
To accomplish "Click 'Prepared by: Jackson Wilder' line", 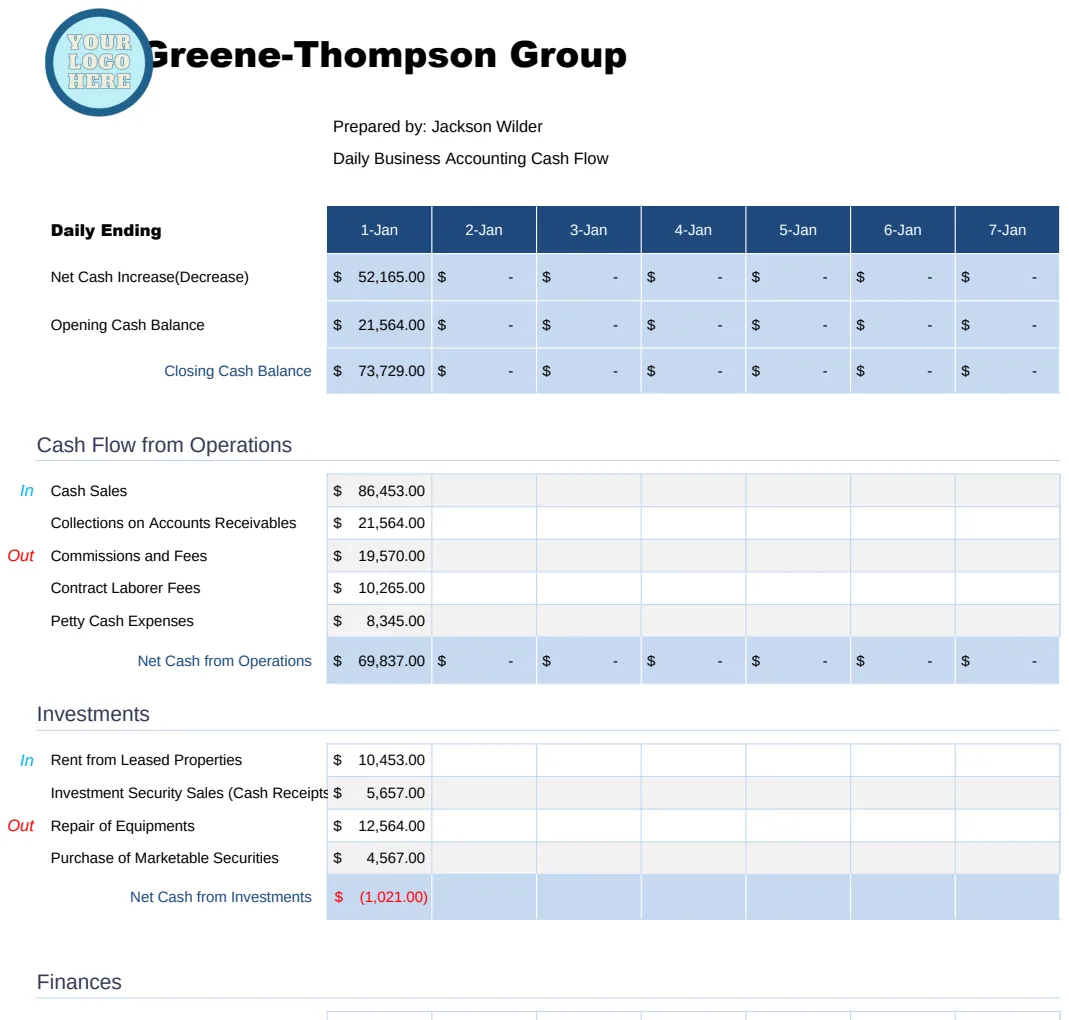I will click(438, 126).
